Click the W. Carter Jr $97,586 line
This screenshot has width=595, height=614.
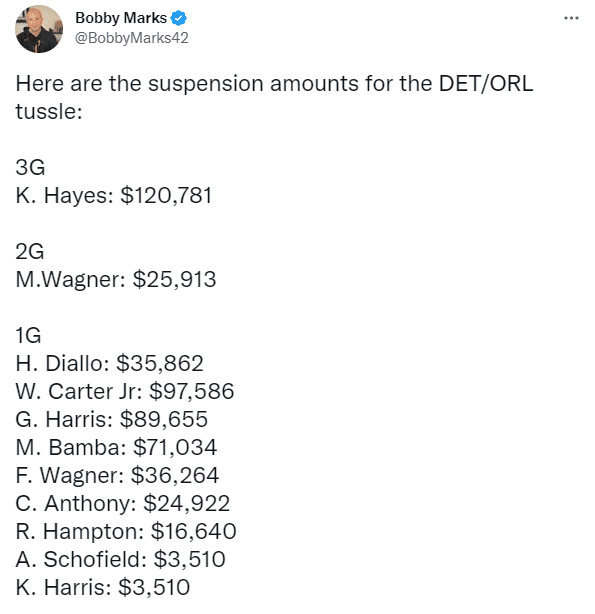125,391
